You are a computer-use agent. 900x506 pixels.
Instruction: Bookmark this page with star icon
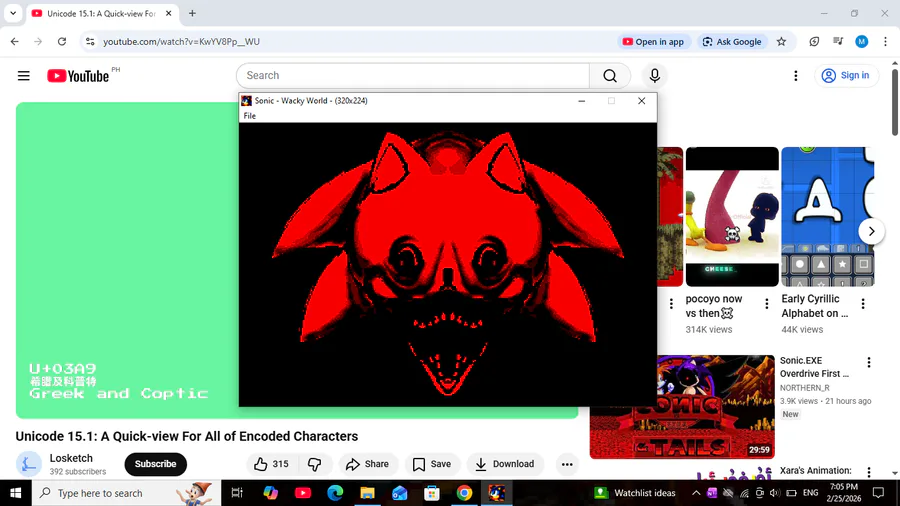coord(781,41)
